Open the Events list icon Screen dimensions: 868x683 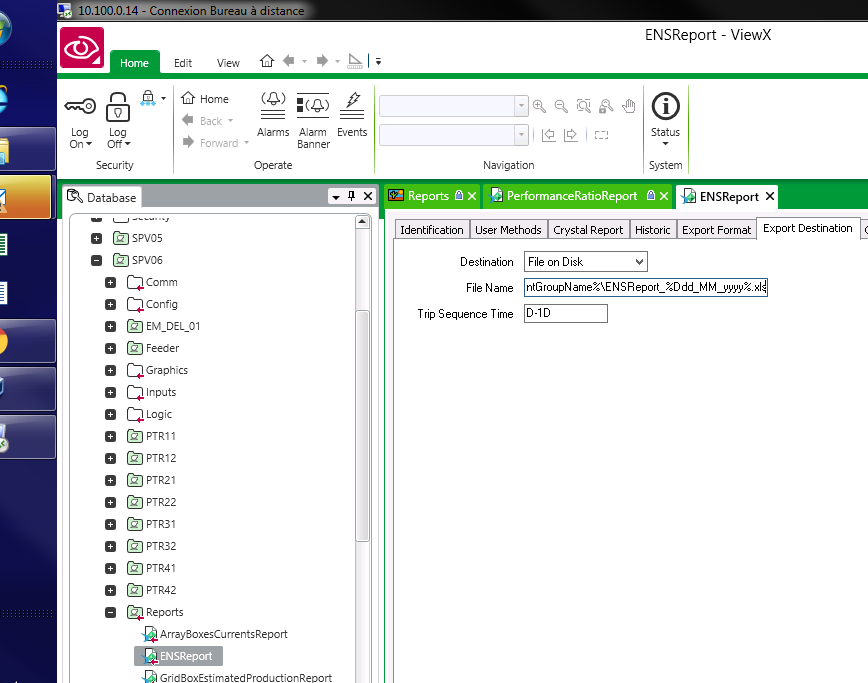(351, 105)
